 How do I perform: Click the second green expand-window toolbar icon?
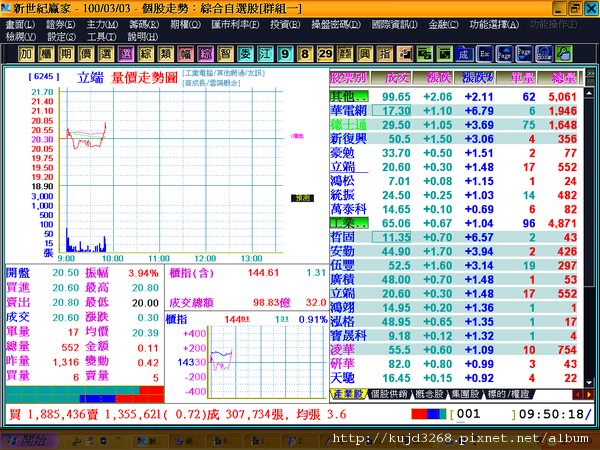point(444,54)
